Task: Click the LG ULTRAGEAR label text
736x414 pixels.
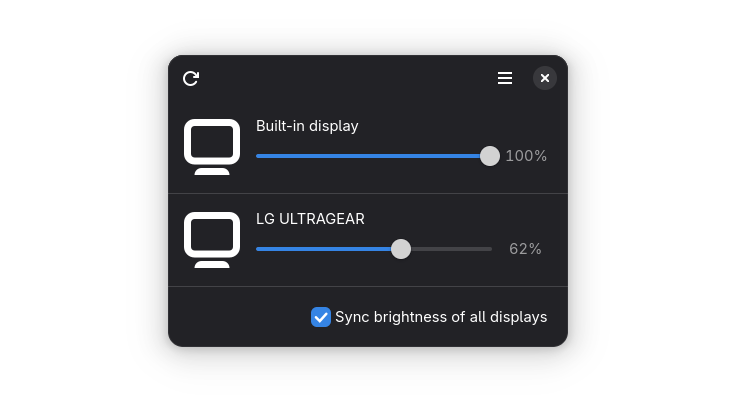Action: point(310,219)
